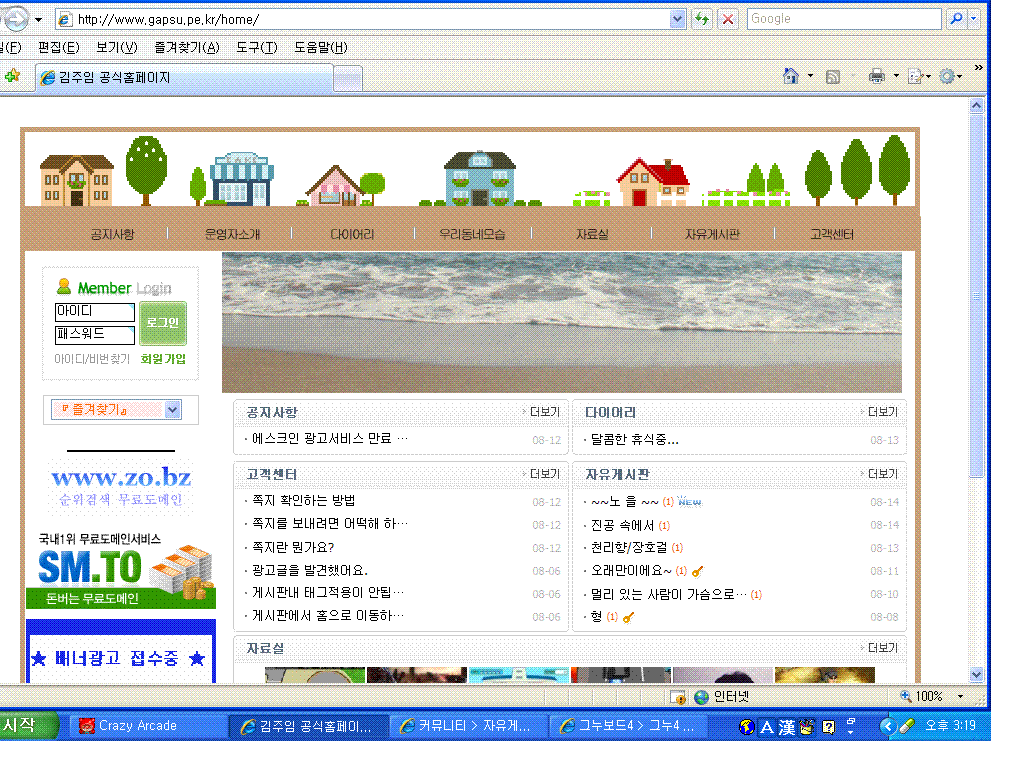Viewport: 1024px width, 768px height.
Task: Open the 100% zoom level dropdown
Action: click(x=960, y=696)
